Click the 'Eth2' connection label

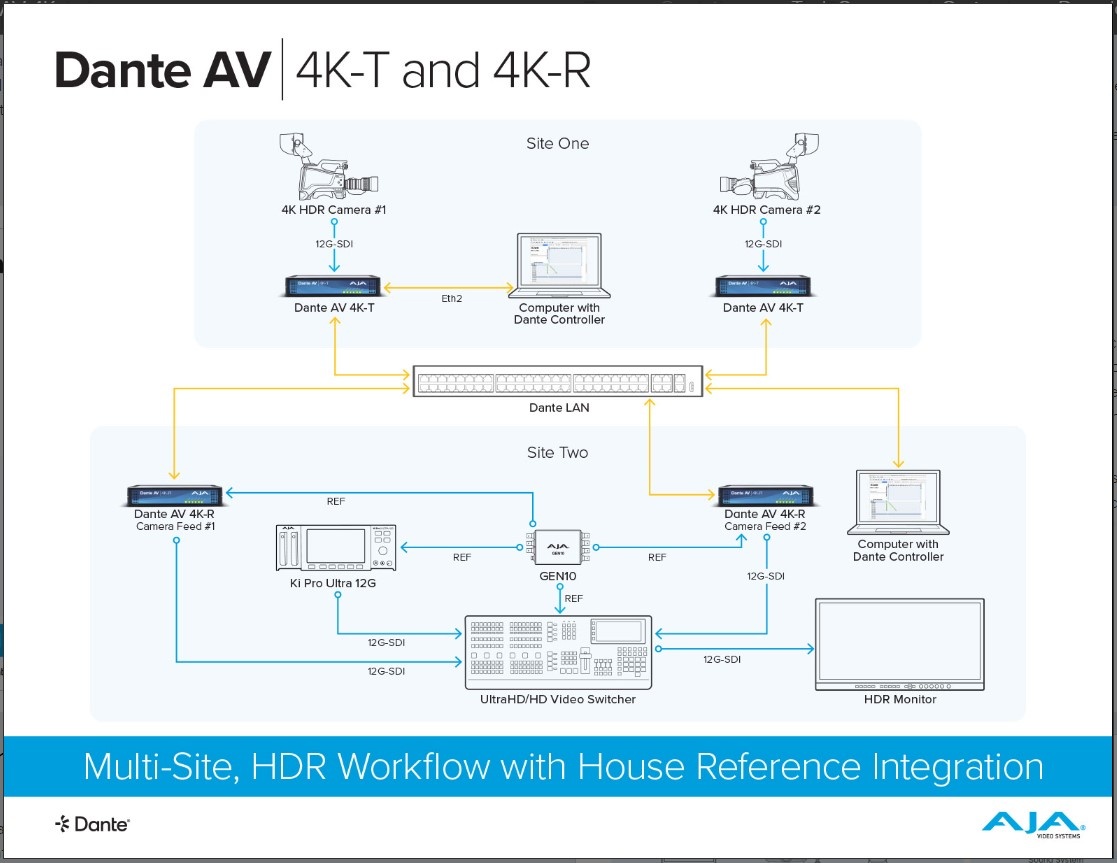(x=452, y=299)
